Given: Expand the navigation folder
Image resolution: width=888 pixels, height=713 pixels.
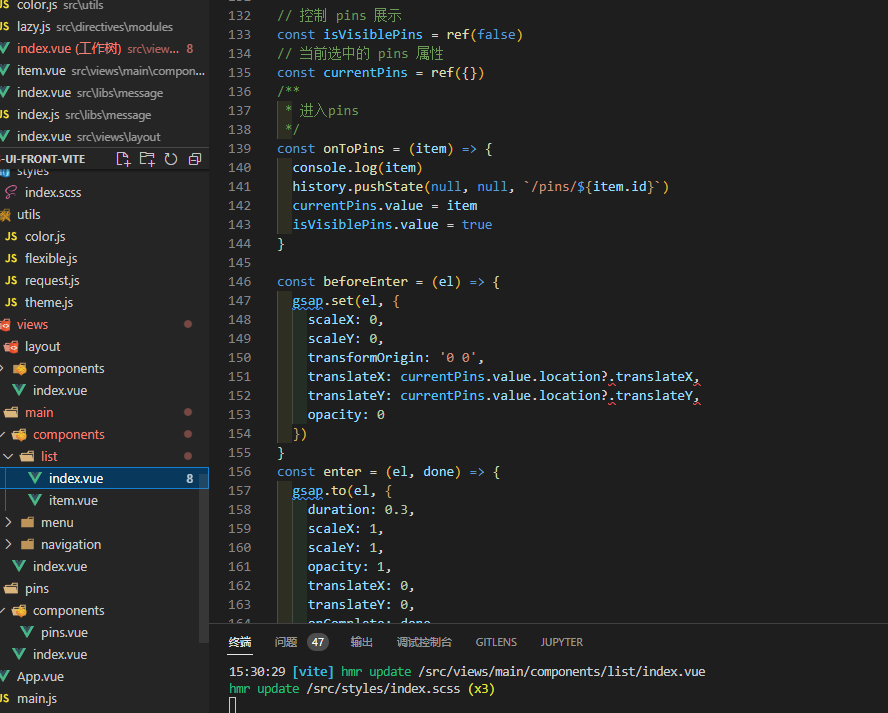Looking at the screenshot, I should pyautogui.click(x=9, y=544).
